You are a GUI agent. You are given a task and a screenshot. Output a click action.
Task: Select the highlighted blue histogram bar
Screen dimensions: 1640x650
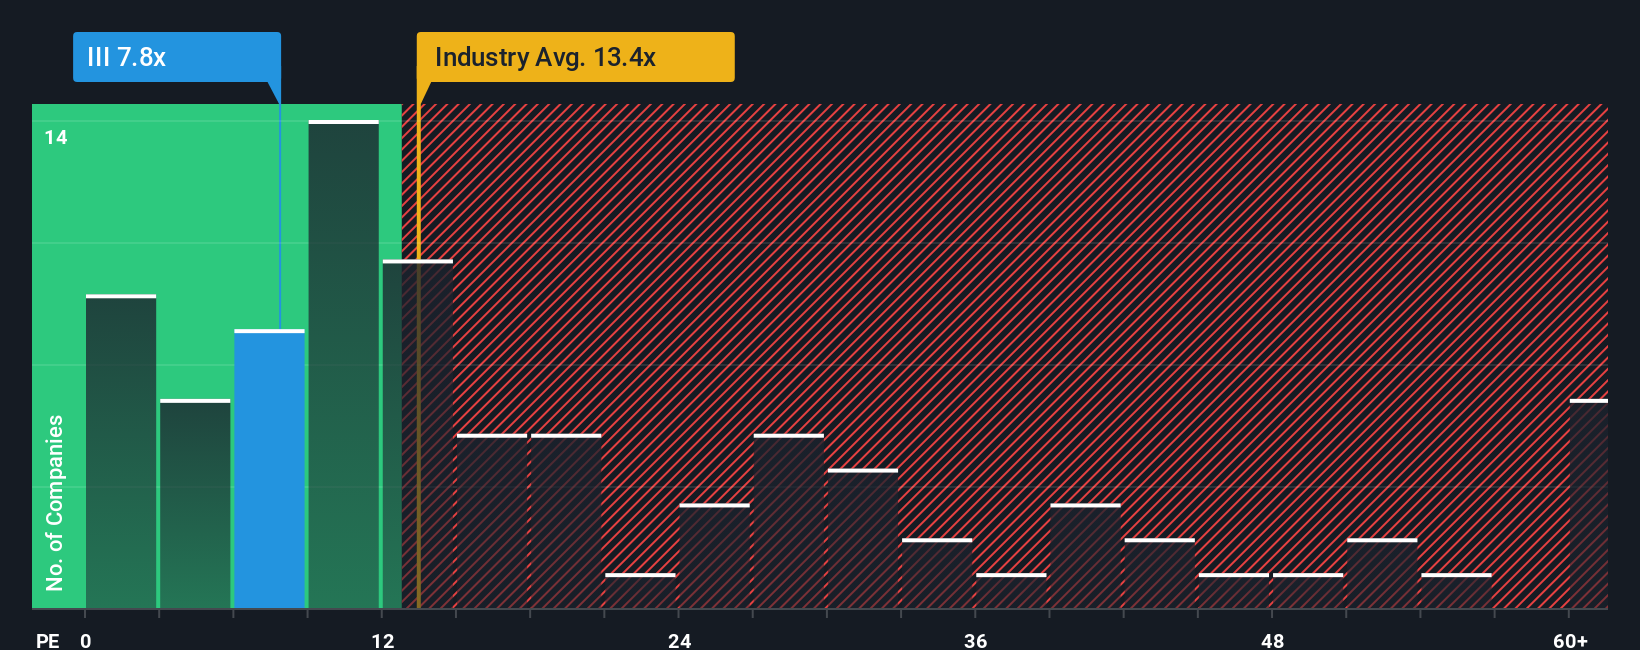269,469
